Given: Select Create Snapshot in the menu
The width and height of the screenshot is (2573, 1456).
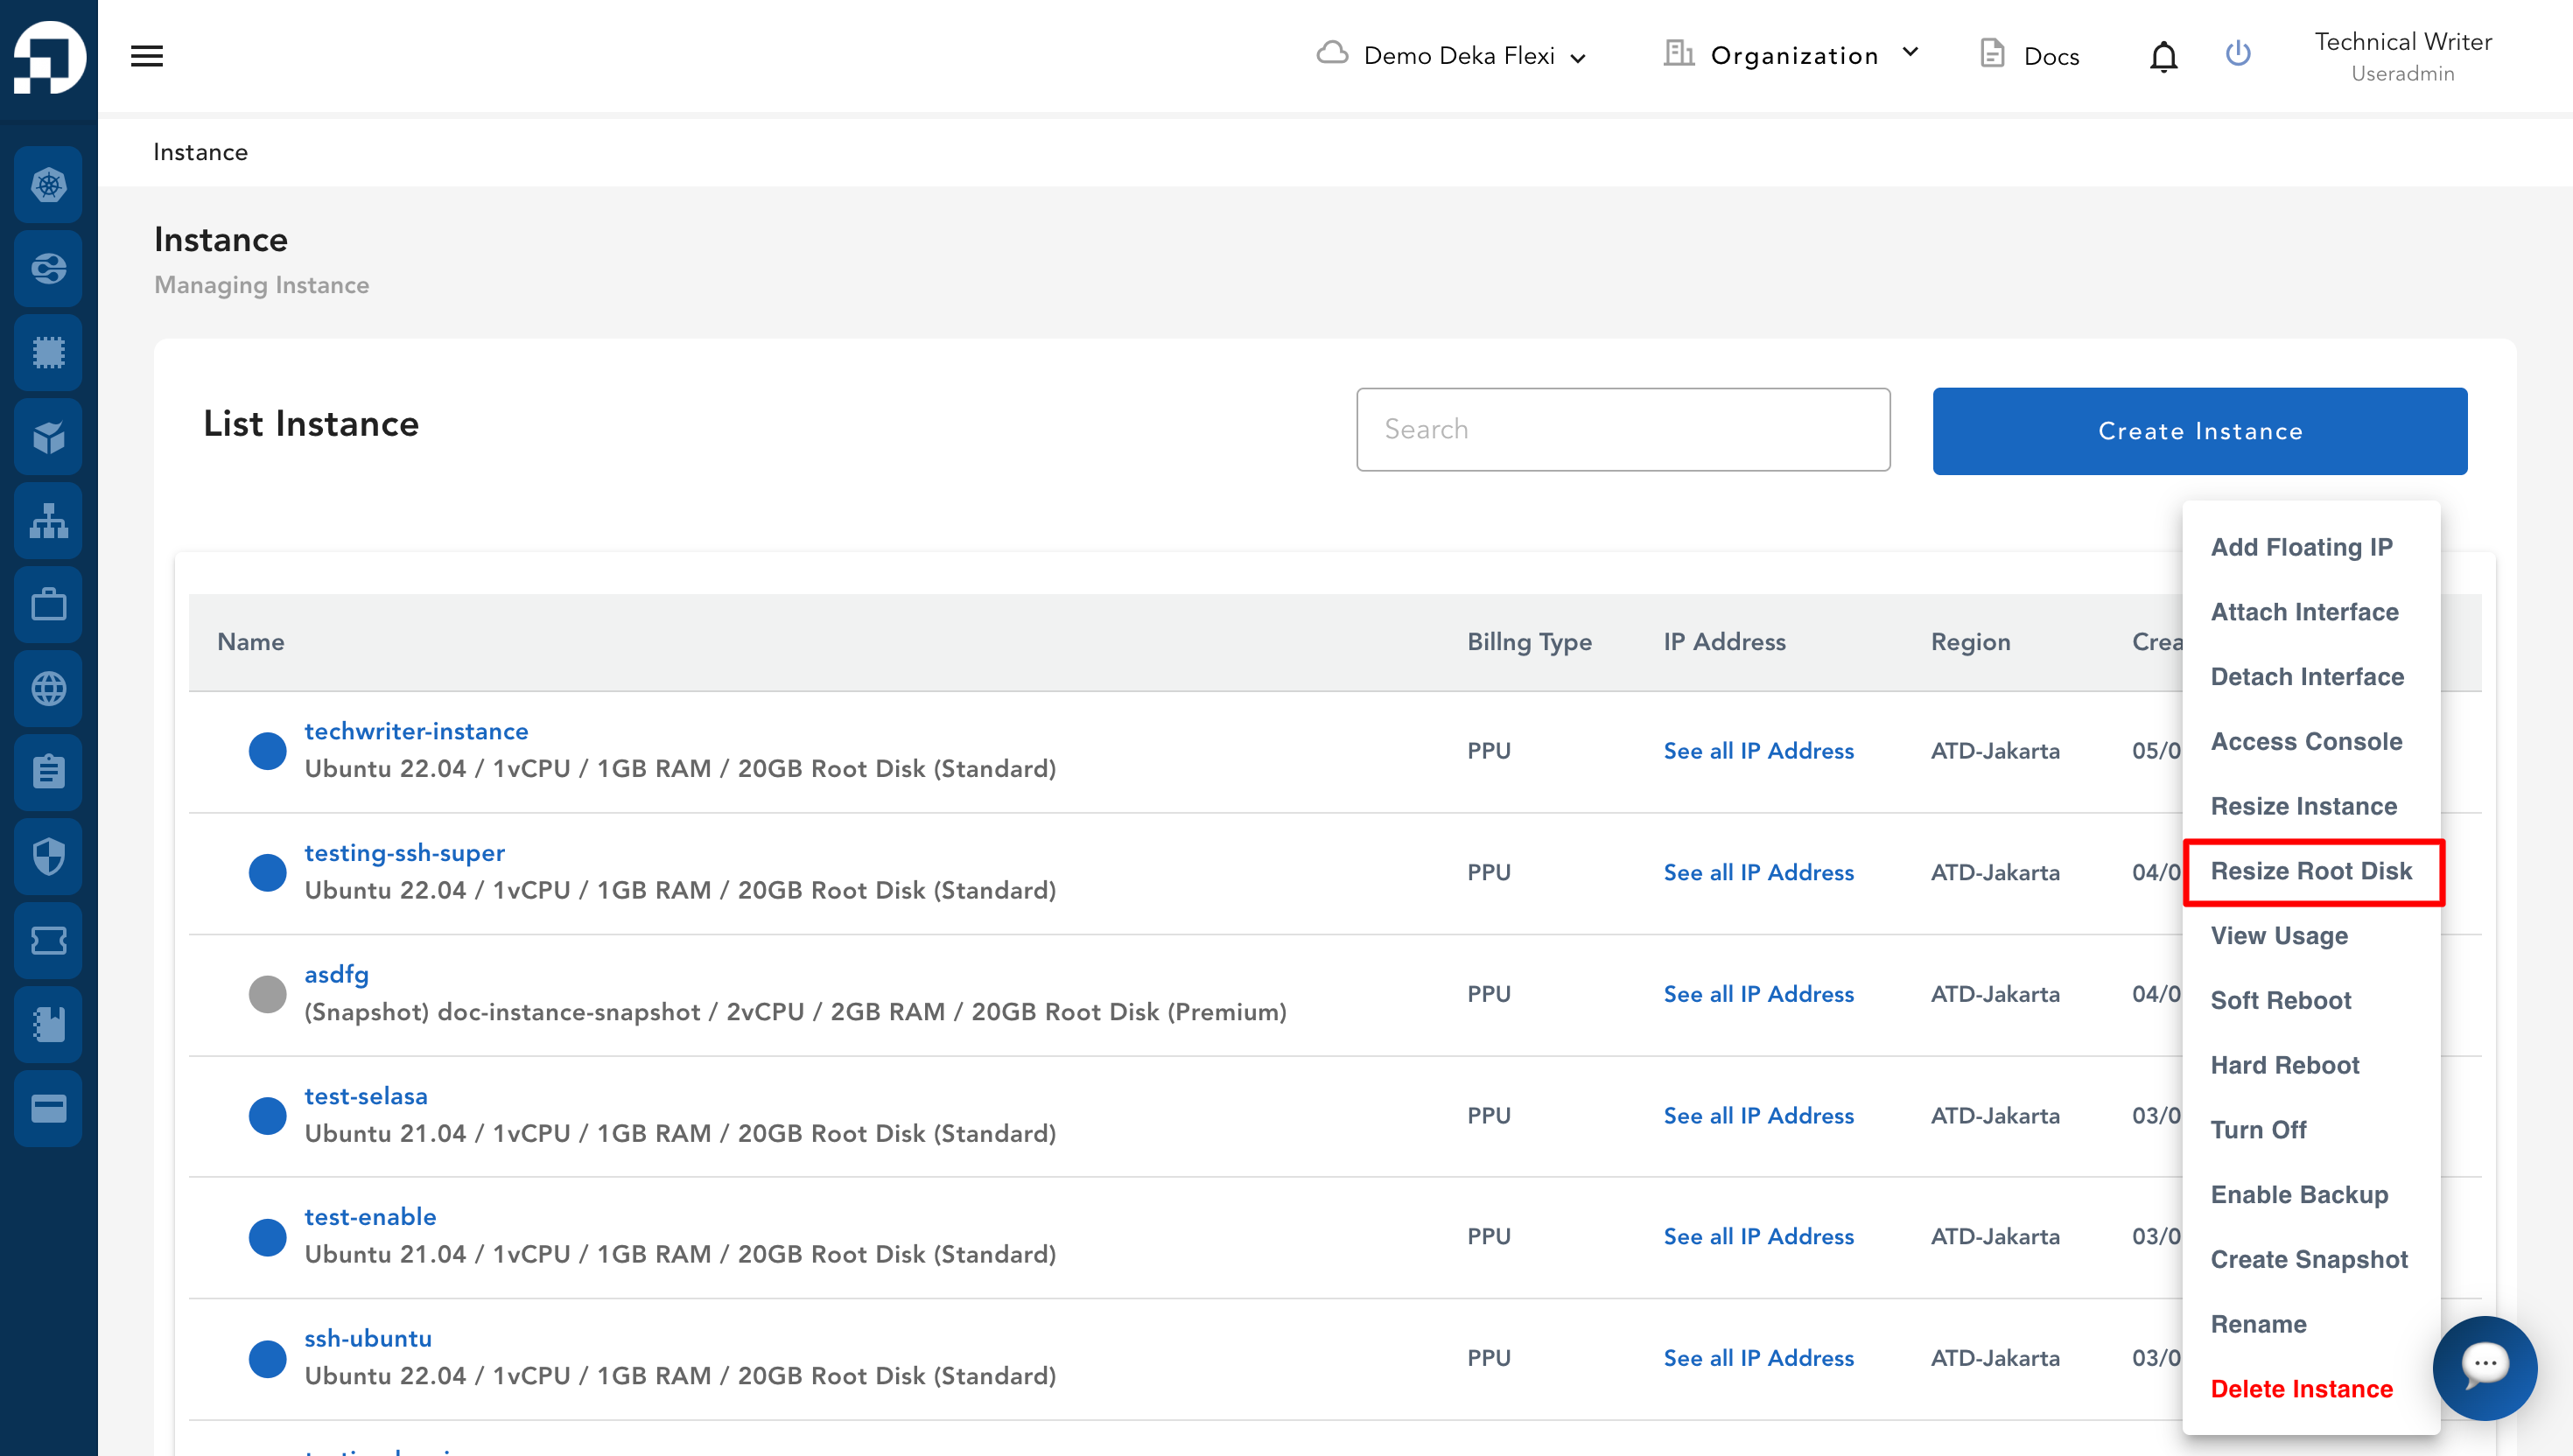Looking at the screenshot, I should 2308,1259.
